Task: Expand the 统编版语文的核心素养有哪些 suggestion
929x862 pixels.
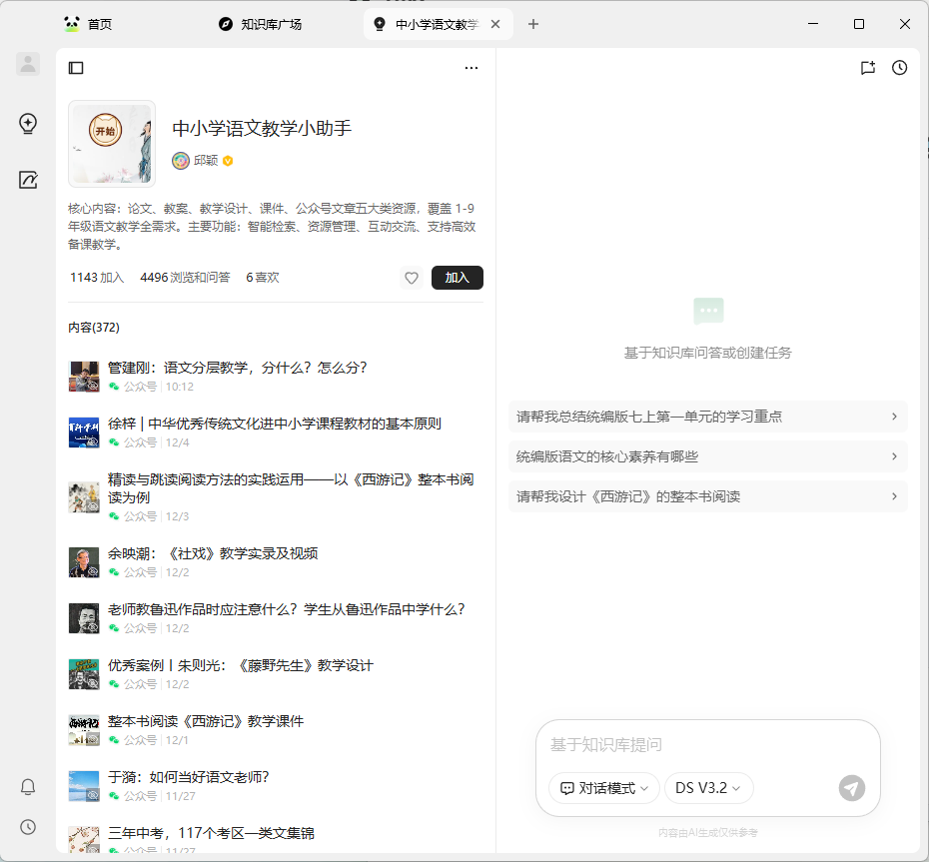Action: (x=707, y=457)
